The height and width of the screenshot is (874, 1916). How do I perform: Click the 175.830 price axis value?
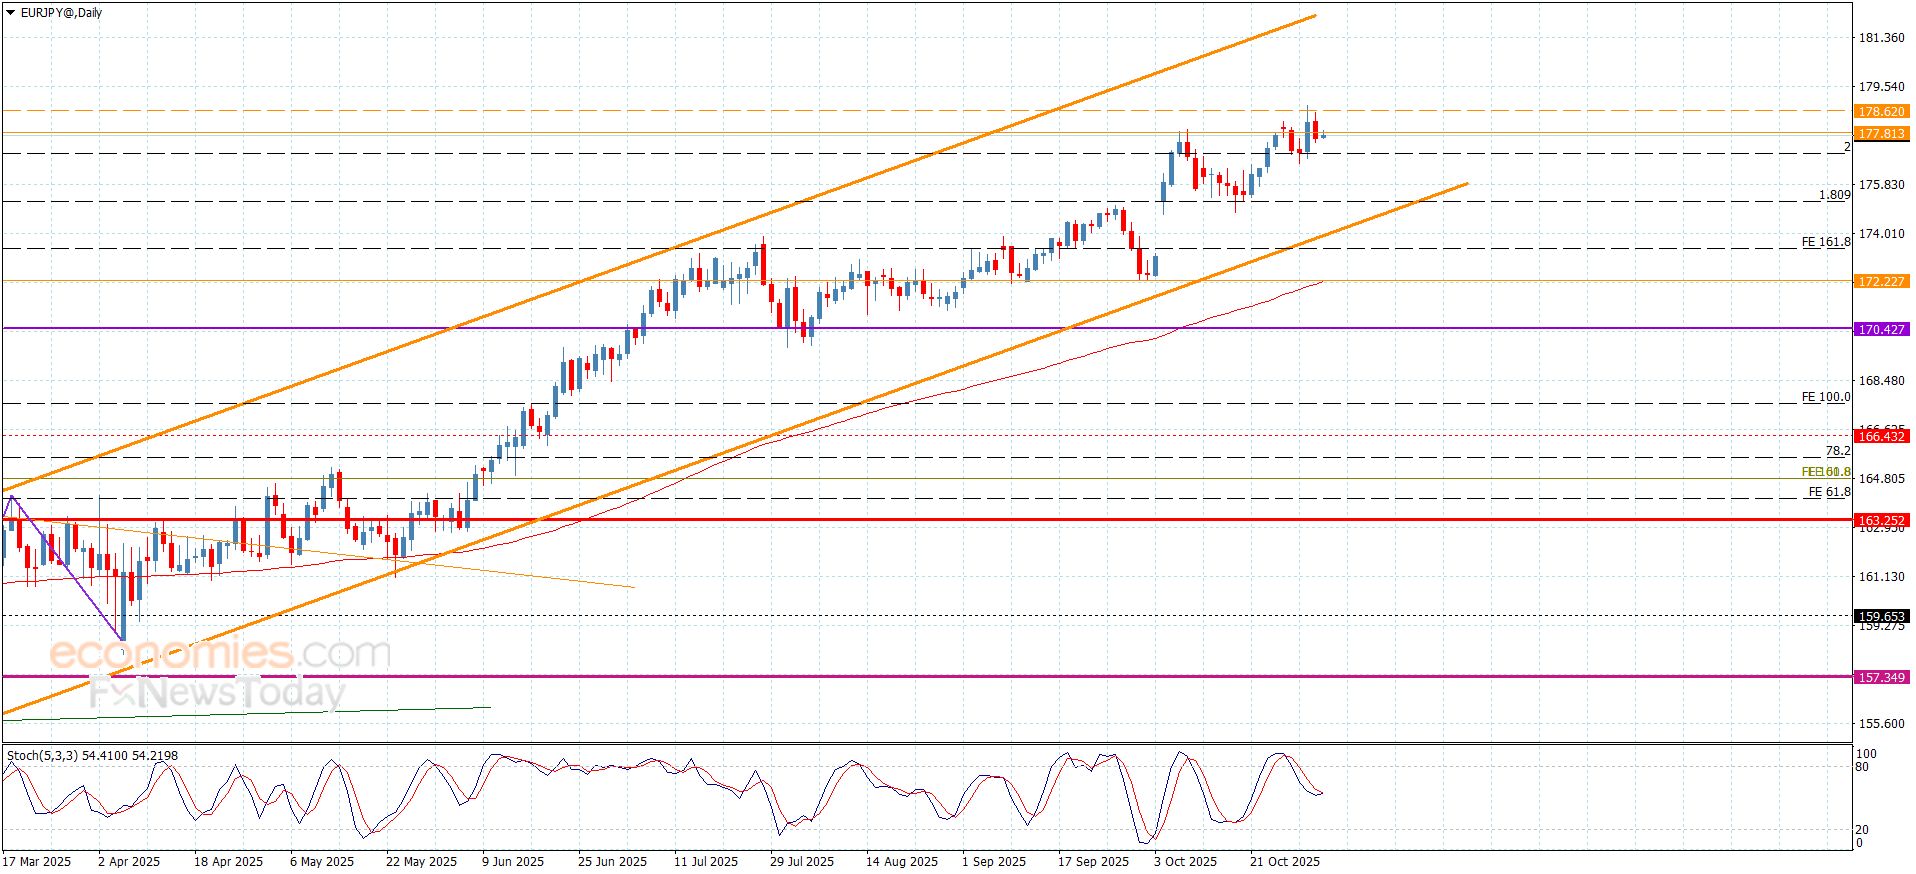1881,185
